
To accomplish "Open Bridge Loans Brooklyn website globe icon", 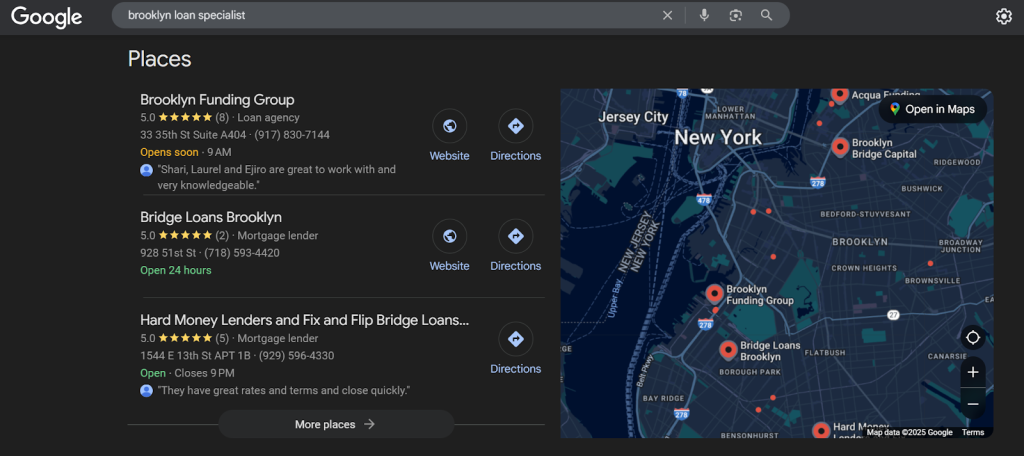I will tap(449, 236).
